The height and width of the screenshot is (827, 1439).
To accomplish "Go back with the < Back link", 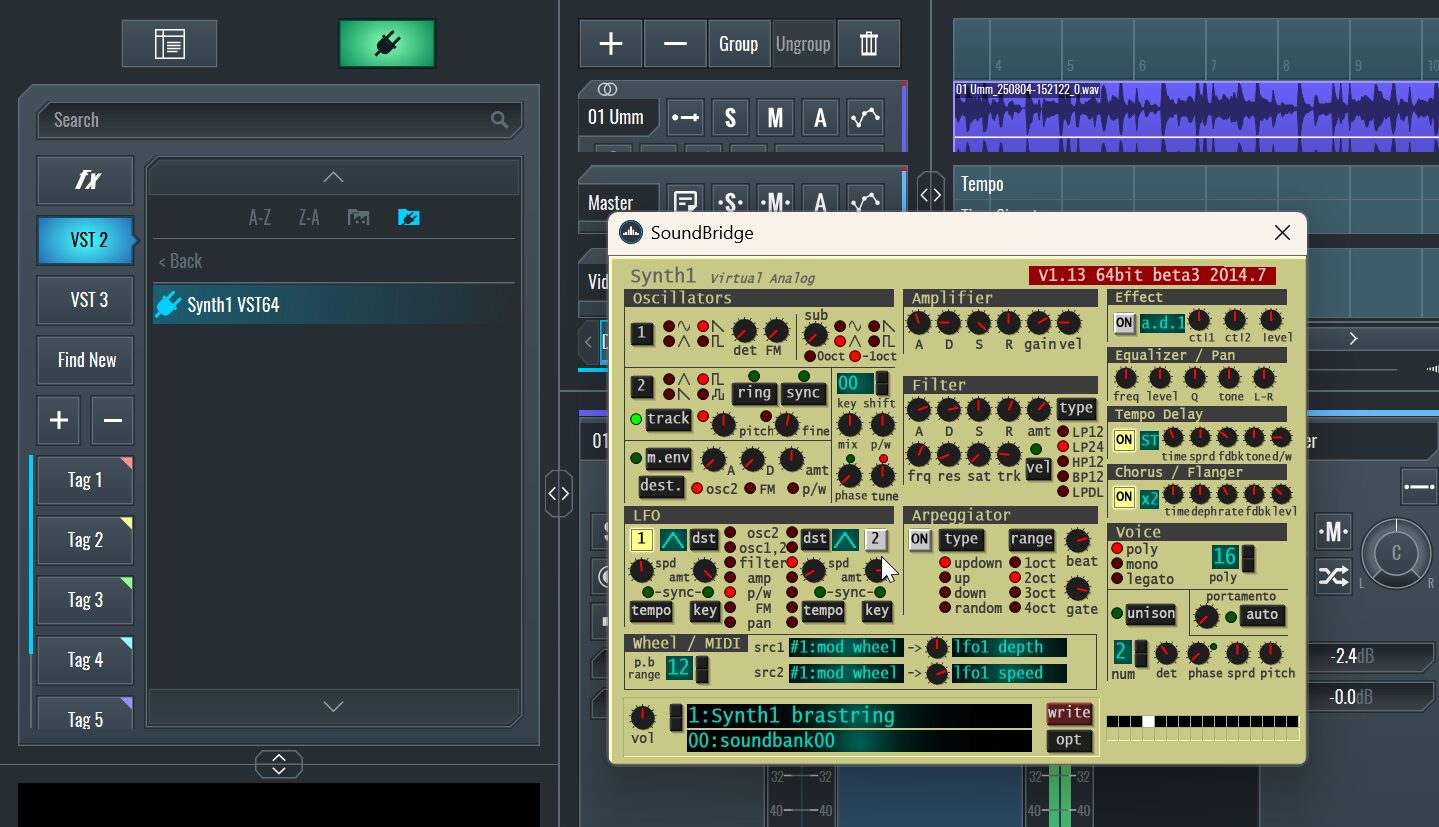I will pos(180,261).
